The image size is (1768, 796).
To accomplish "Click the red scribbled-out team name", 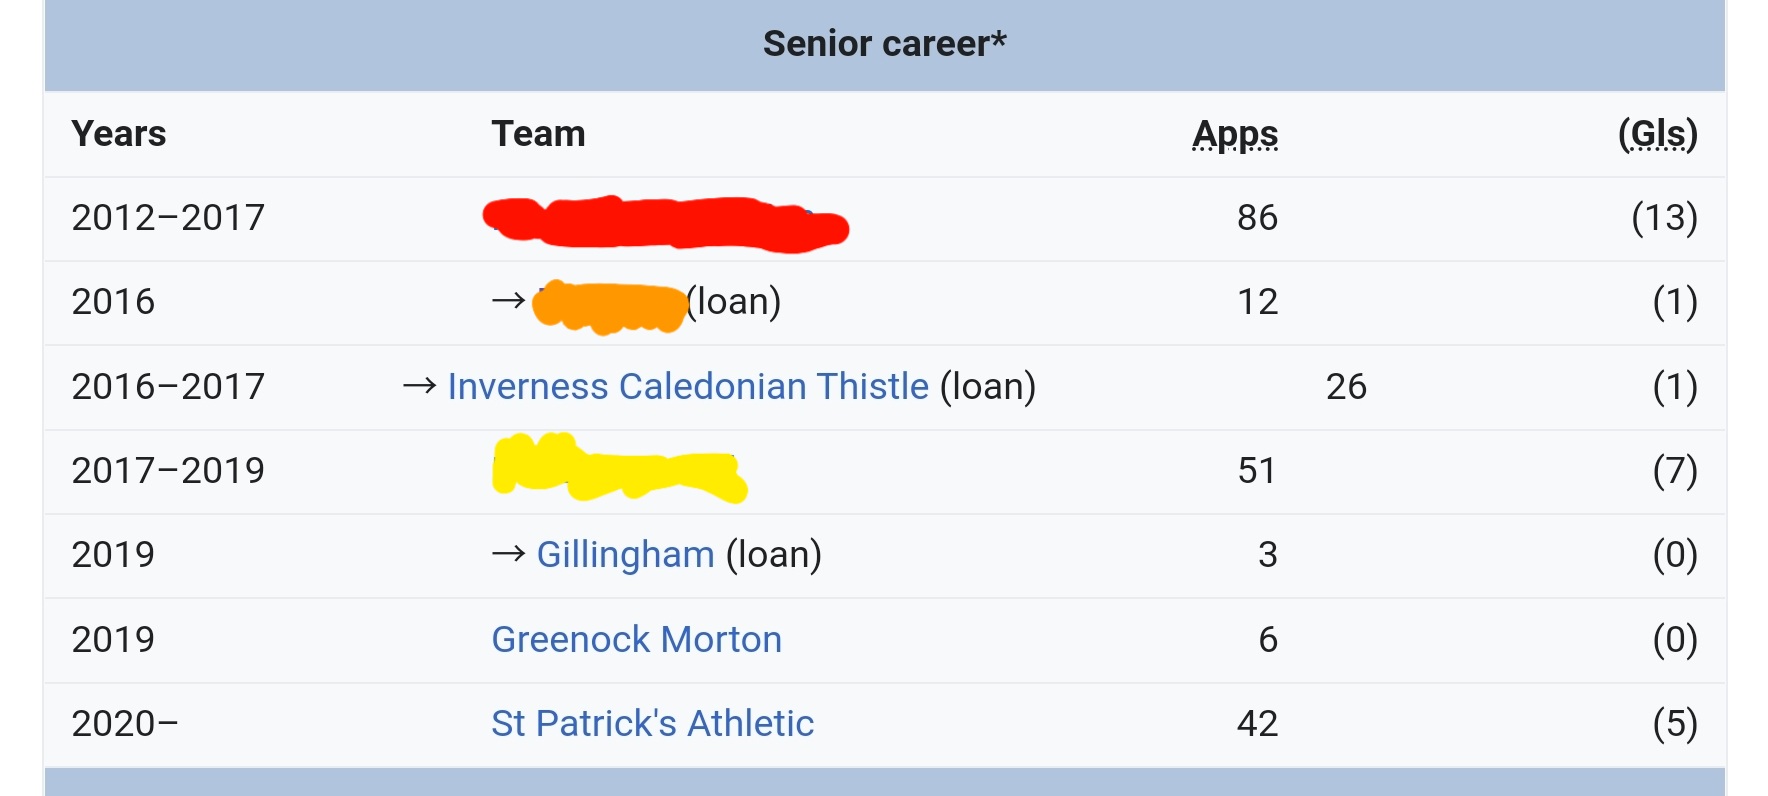I will pyautogui.click(x=665, y=222).
